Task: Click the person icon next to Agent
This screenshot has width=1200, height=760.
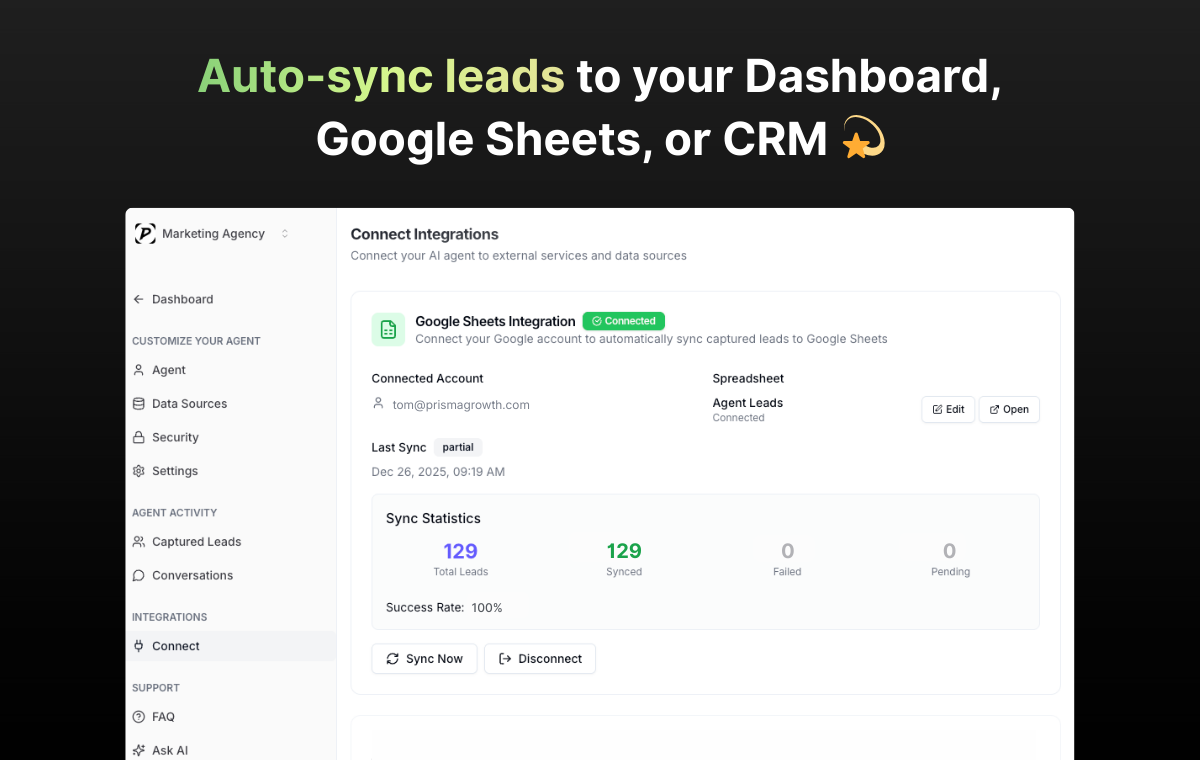Action: click(x=138, y=370)
